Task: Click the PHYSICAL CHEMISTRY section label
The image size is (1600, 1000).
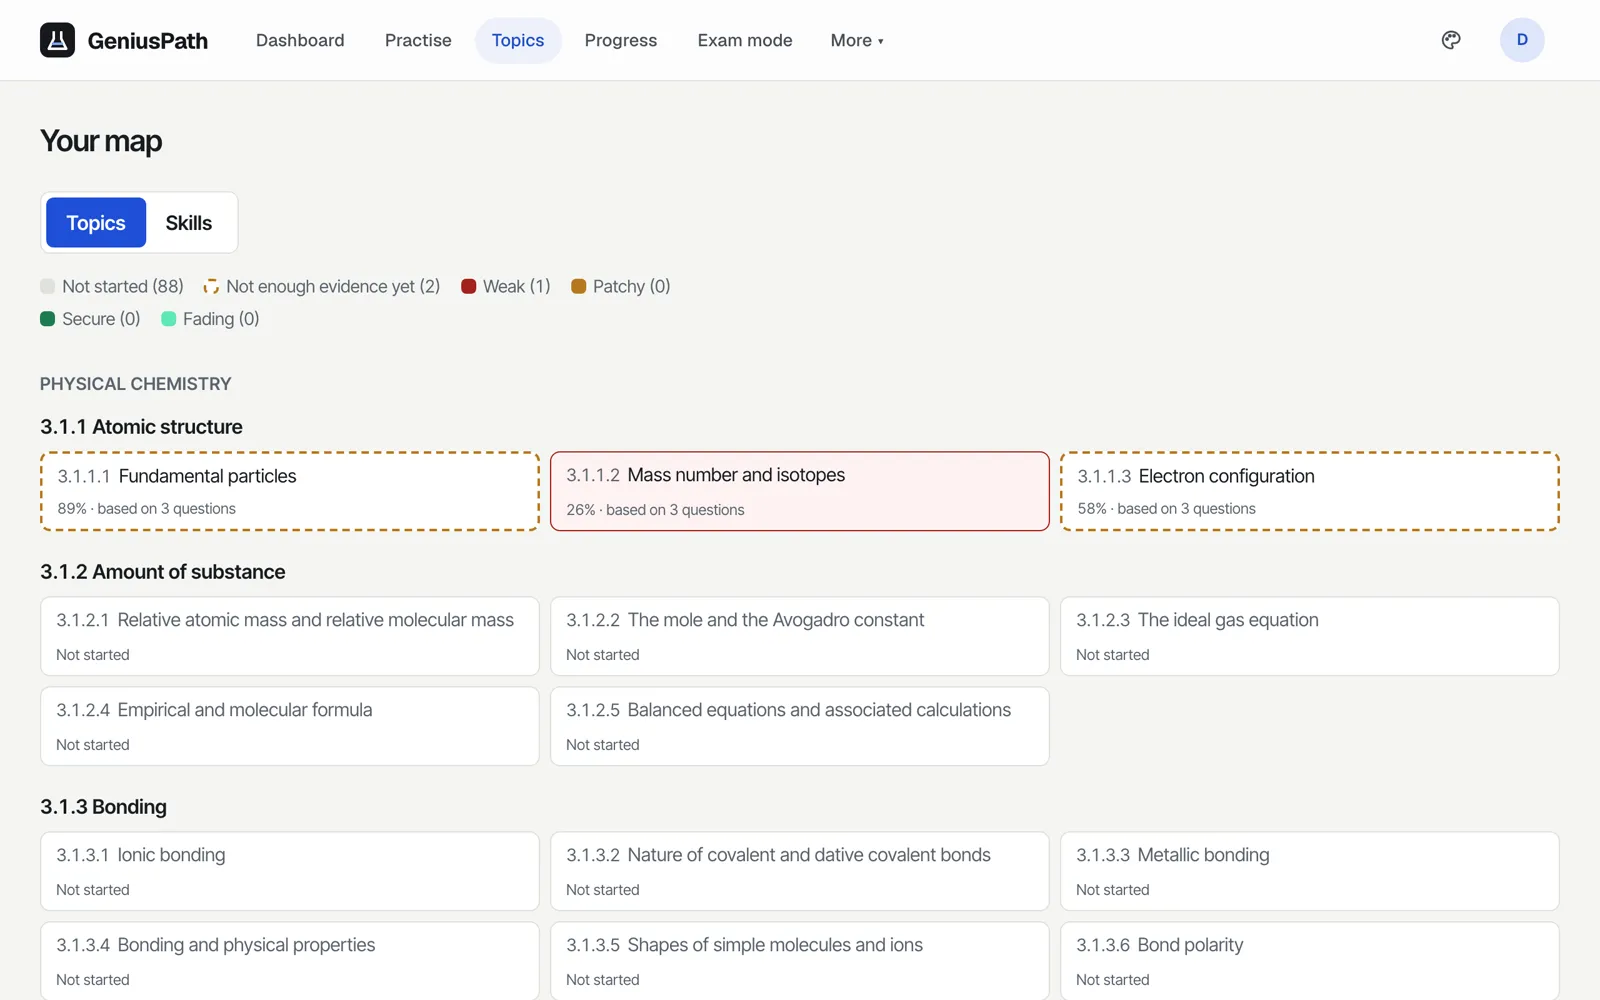Action: [x=136, y=384]
